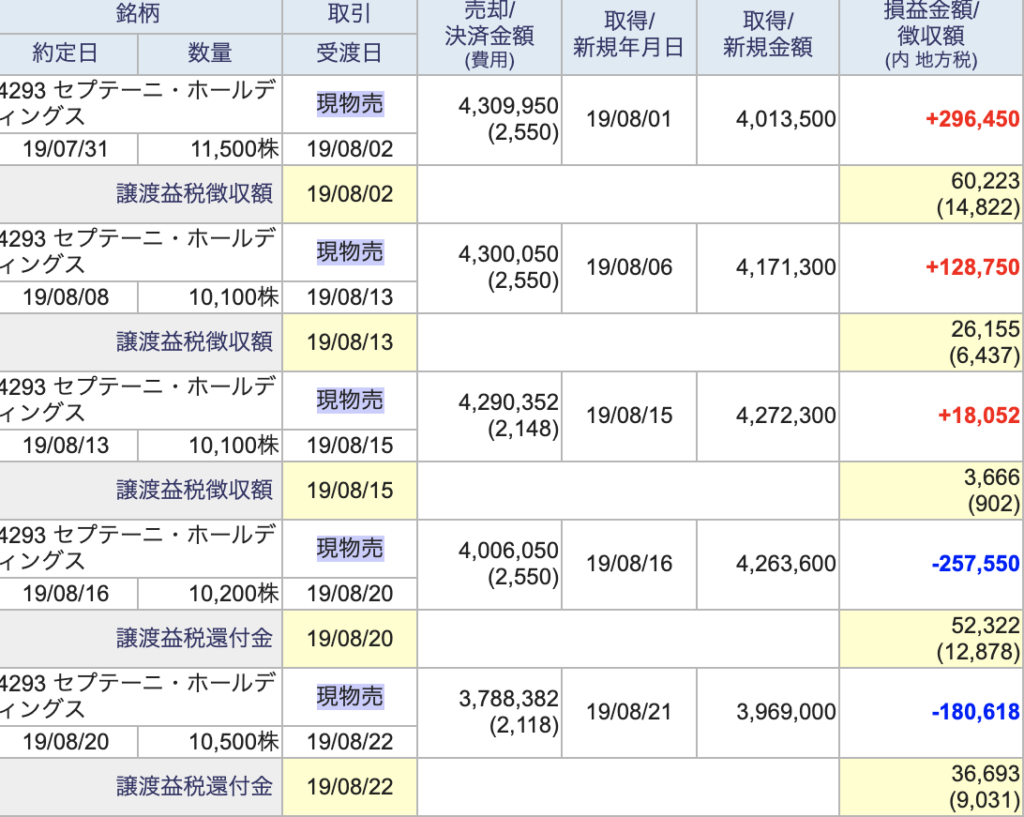1024x817 pixels.
Task: Click the tax withheld amount 26,155
Action: click(985, 329)
